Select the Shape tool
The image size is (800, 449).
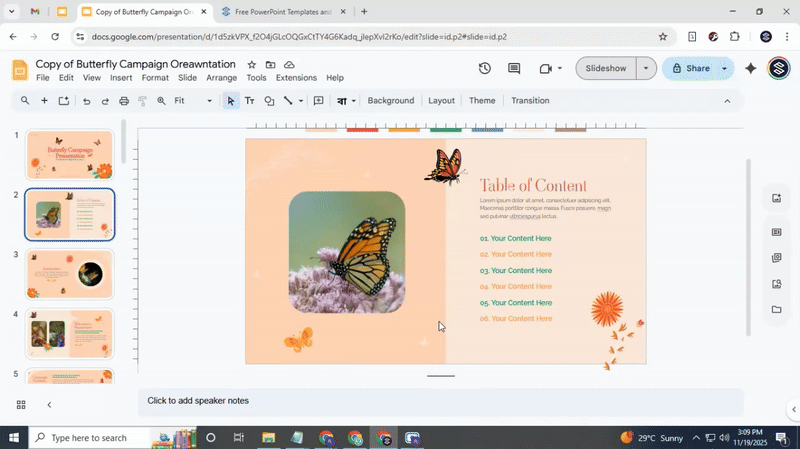pos(269,101)
